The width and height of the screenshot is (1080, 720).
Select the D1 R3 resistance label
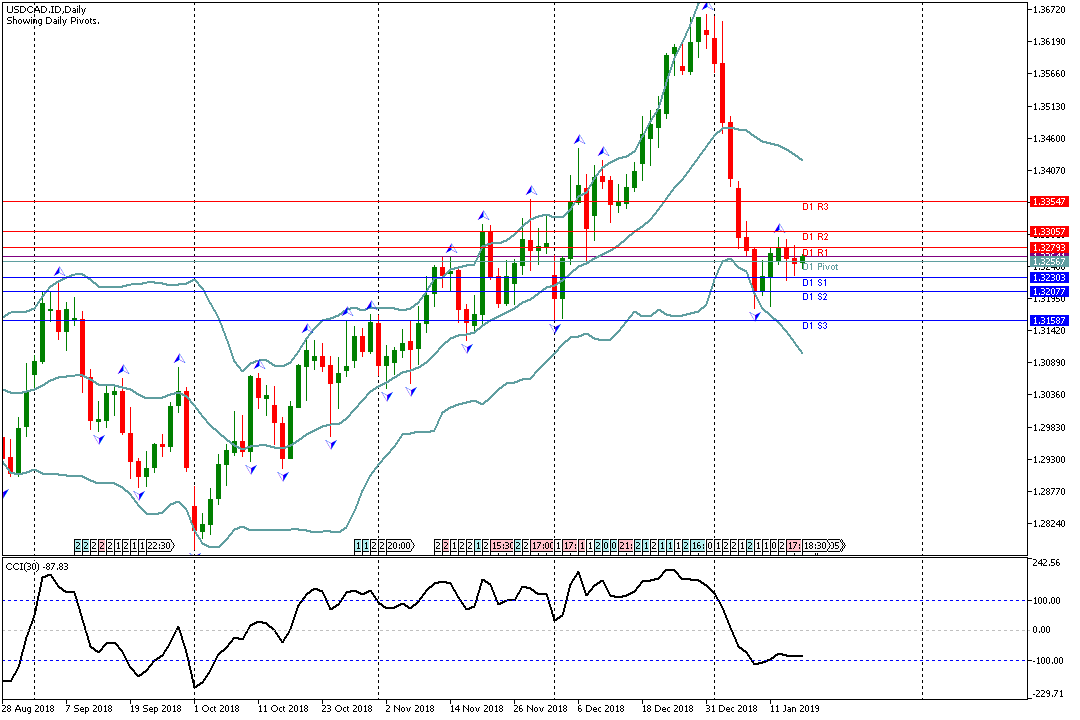816,207
